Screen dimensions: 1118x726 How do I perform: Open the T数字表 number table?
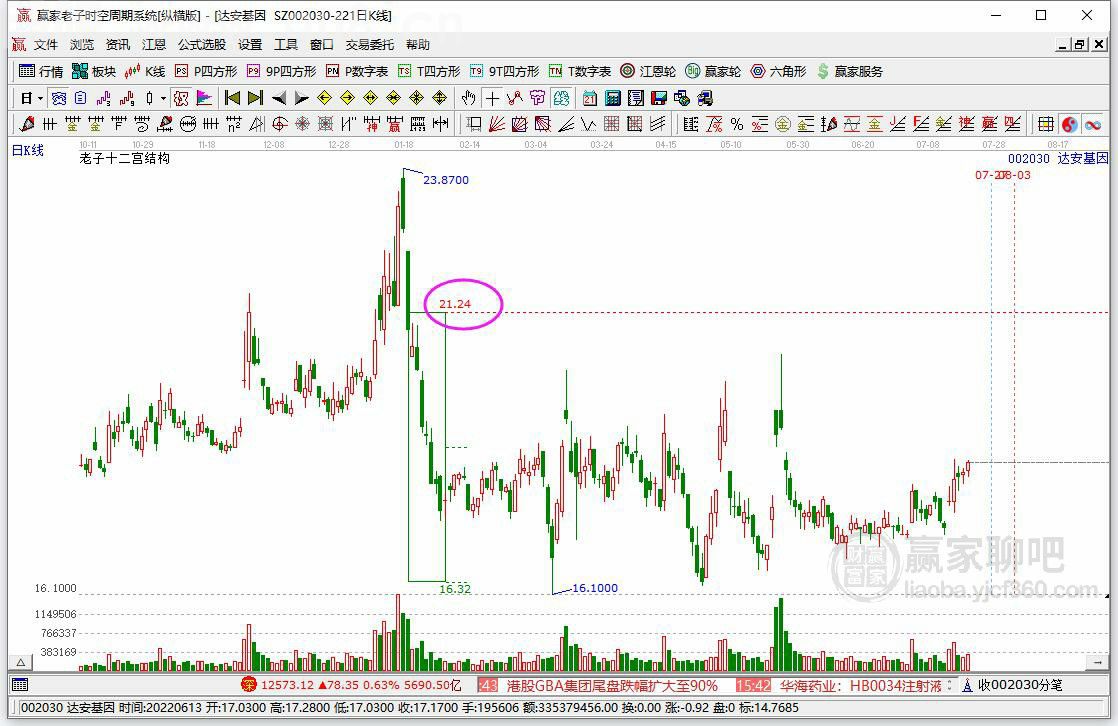580,71
